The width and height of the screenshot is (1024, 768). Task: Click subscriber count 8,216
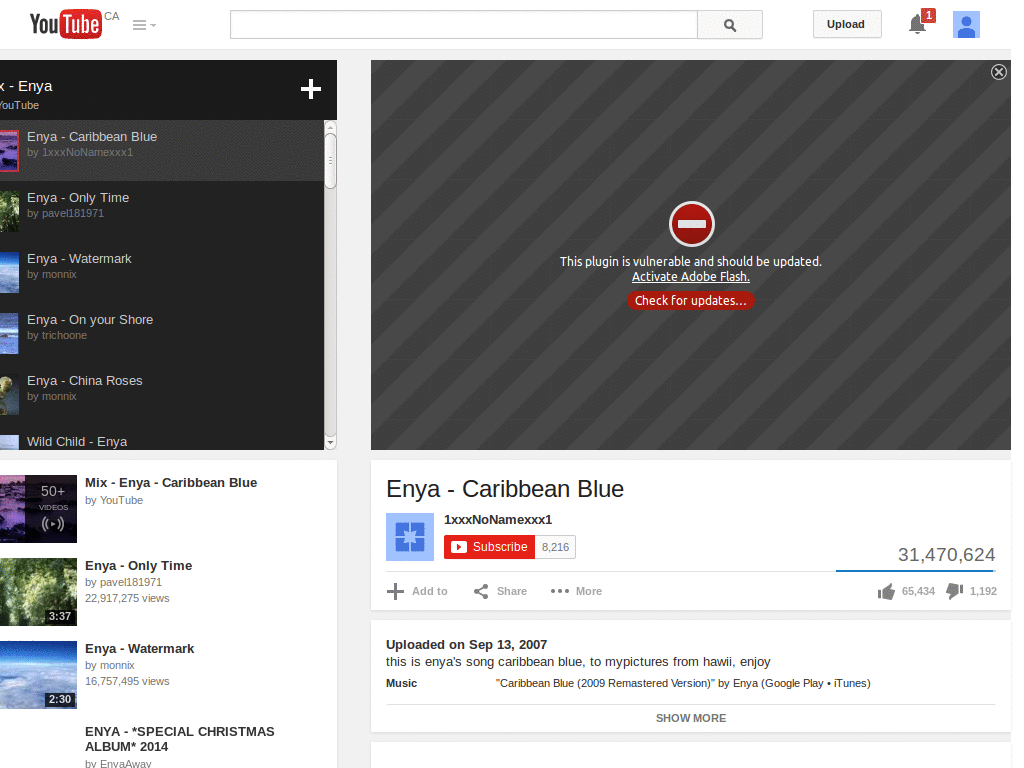tap(555, 547)
